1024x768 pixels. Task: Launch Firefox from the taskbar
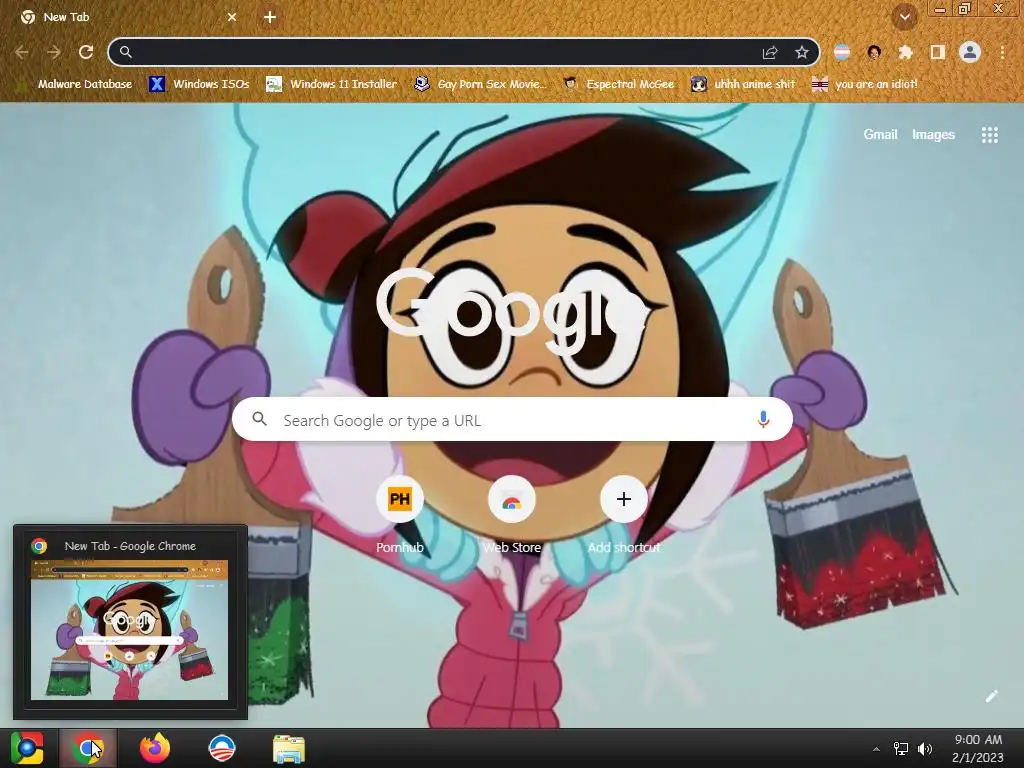(155, 748)
